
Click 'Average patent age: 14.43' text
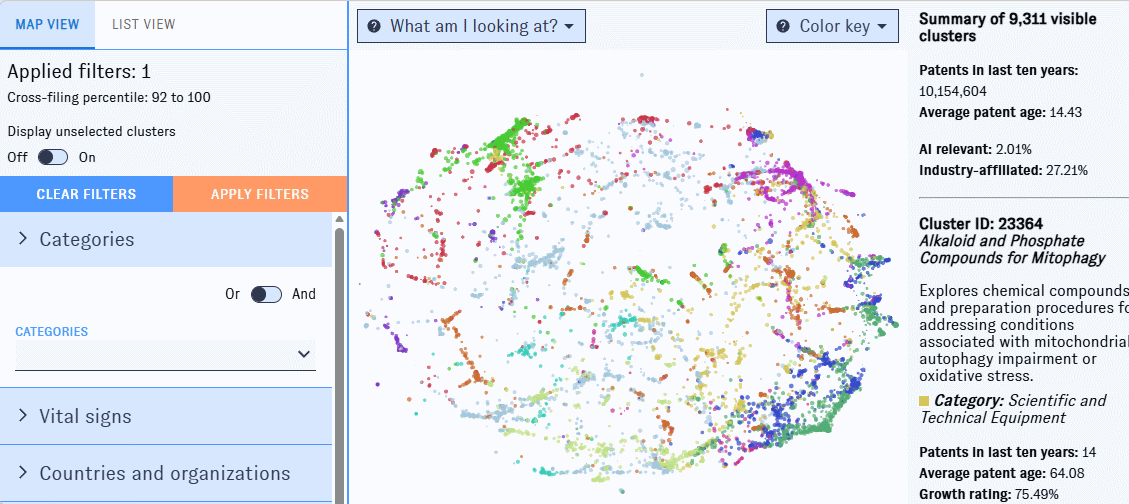tap(1001, 112)
